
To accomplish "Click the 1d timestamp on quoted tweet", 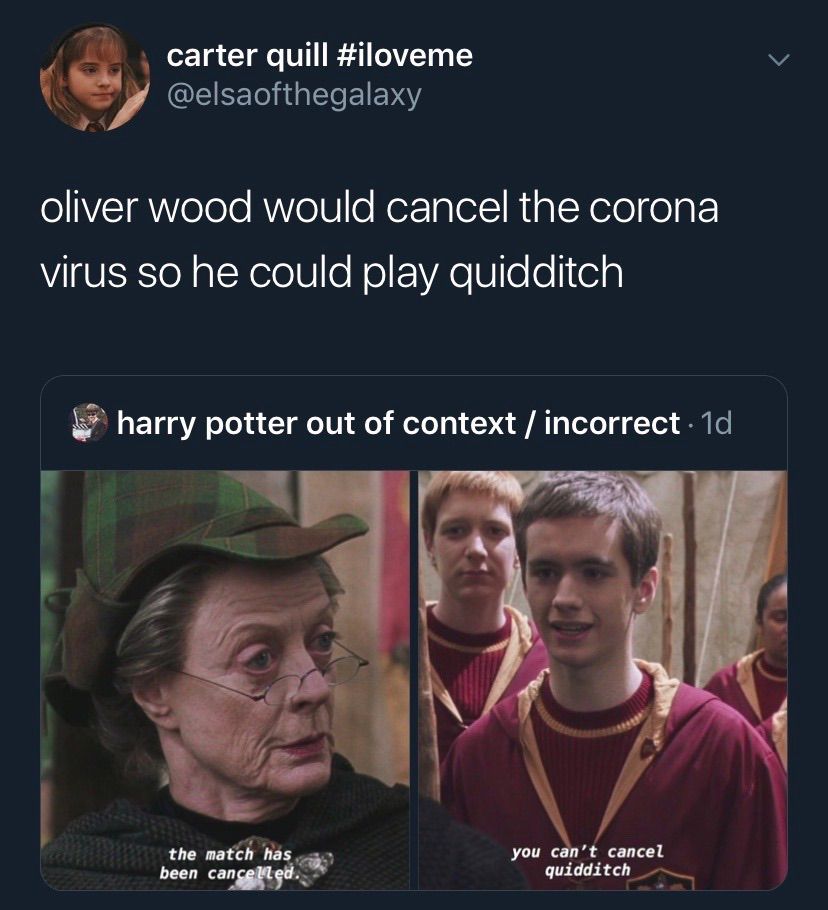I will 717,424.
